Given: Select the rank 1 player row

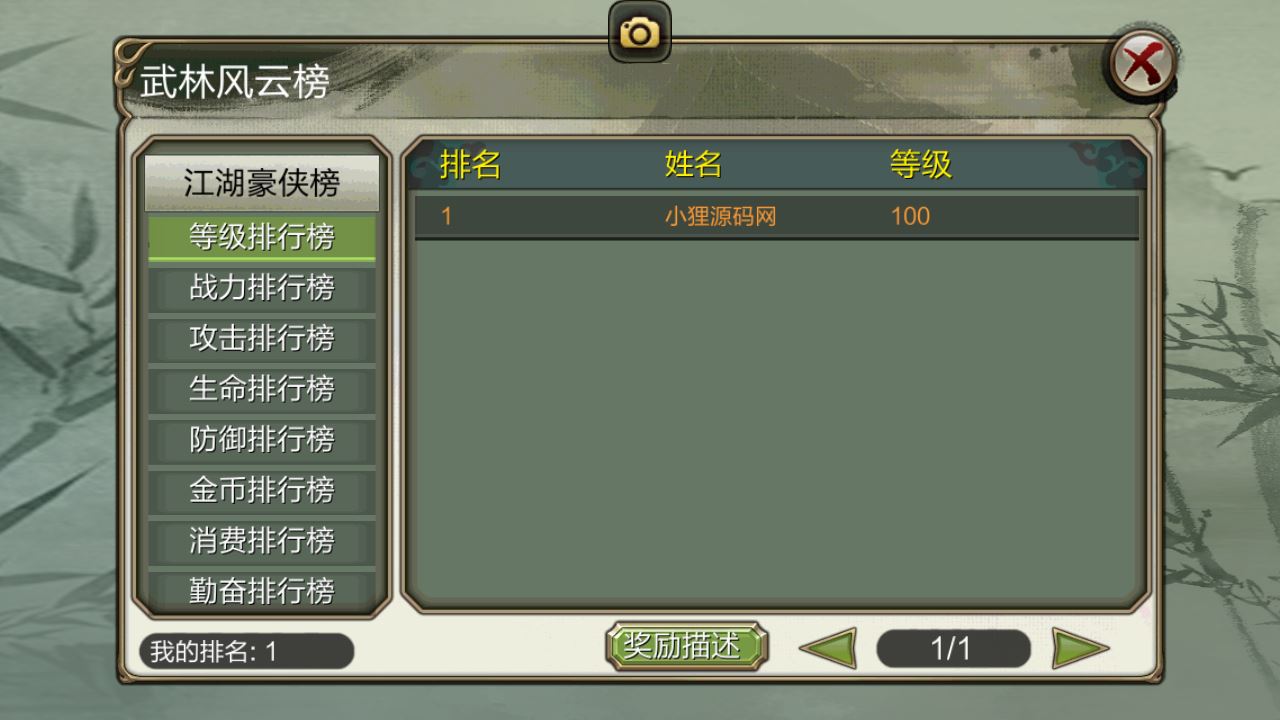Looking at the screenshot, I should click(777, 216).
